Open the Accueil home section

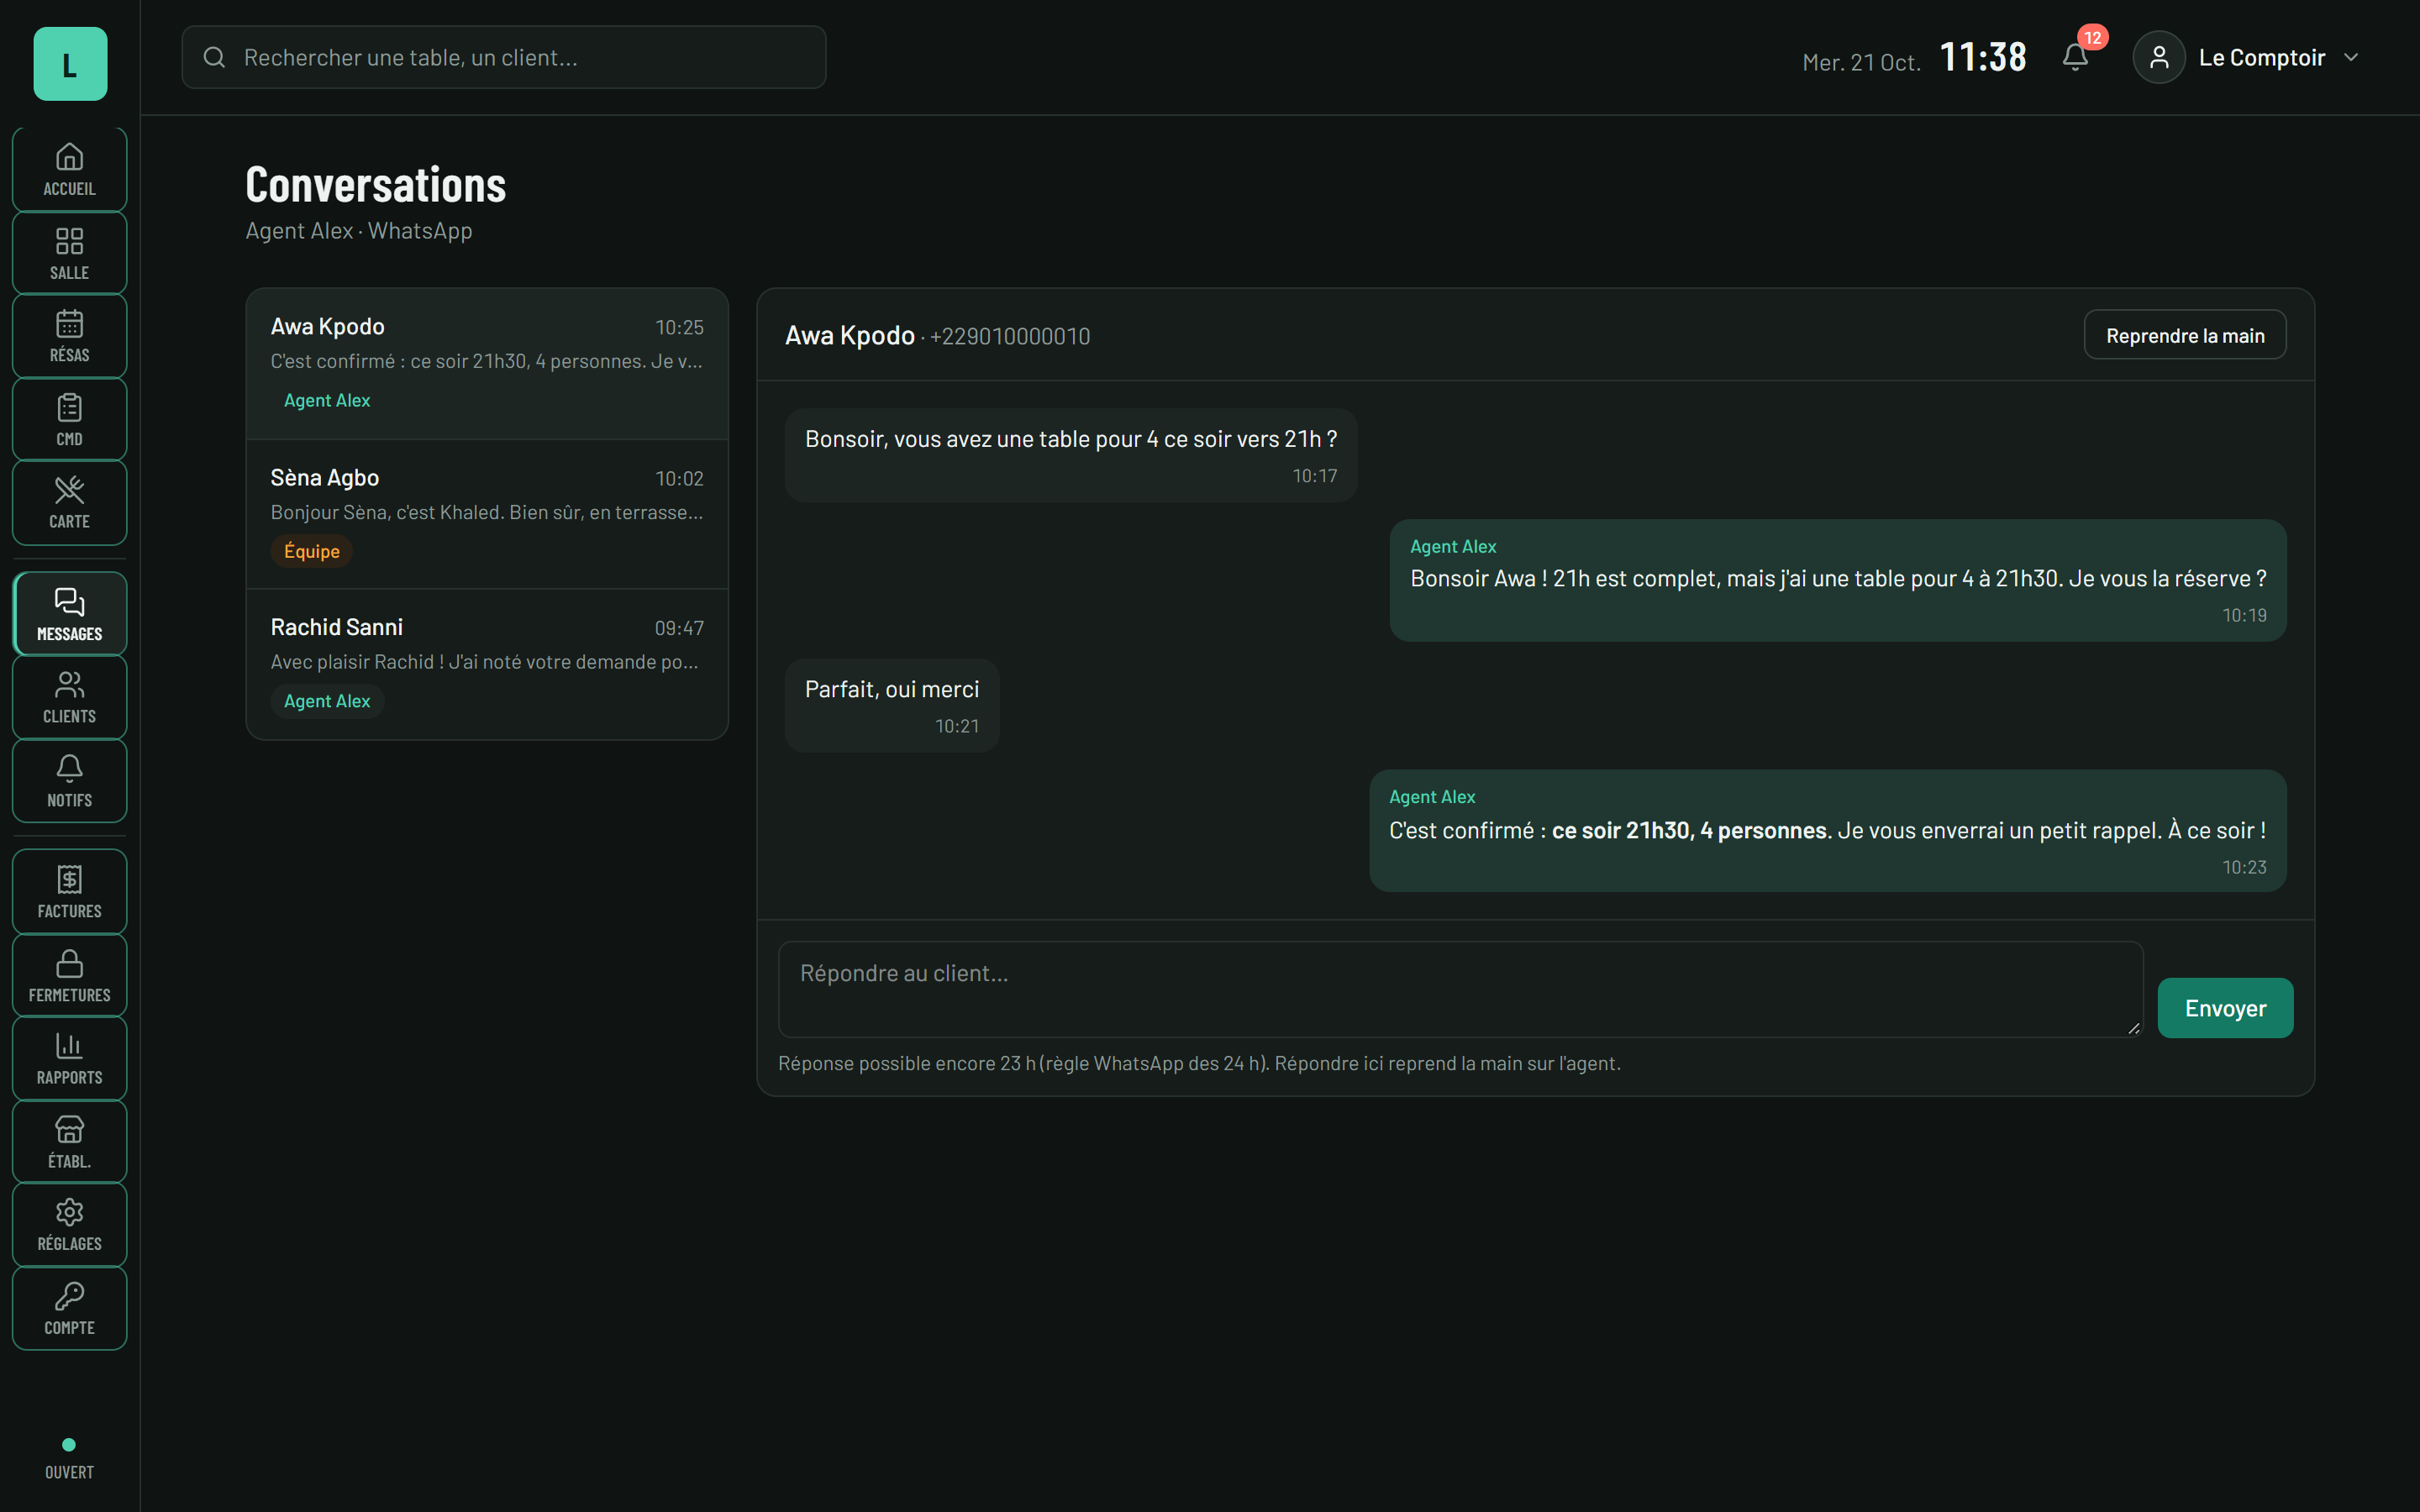[x=69, y=170]
